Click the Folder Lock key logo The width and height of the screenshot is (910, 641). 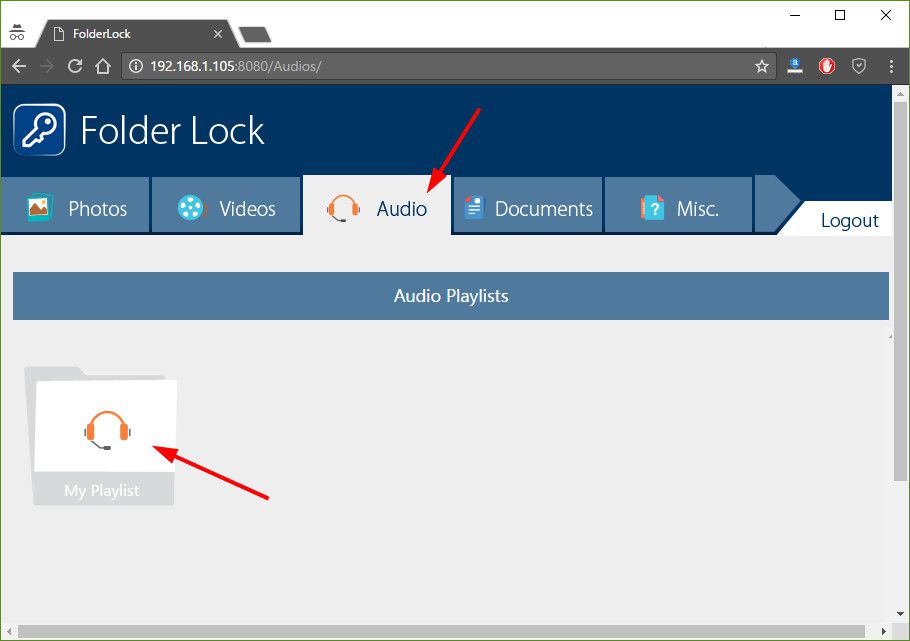[x=39, y=129]
